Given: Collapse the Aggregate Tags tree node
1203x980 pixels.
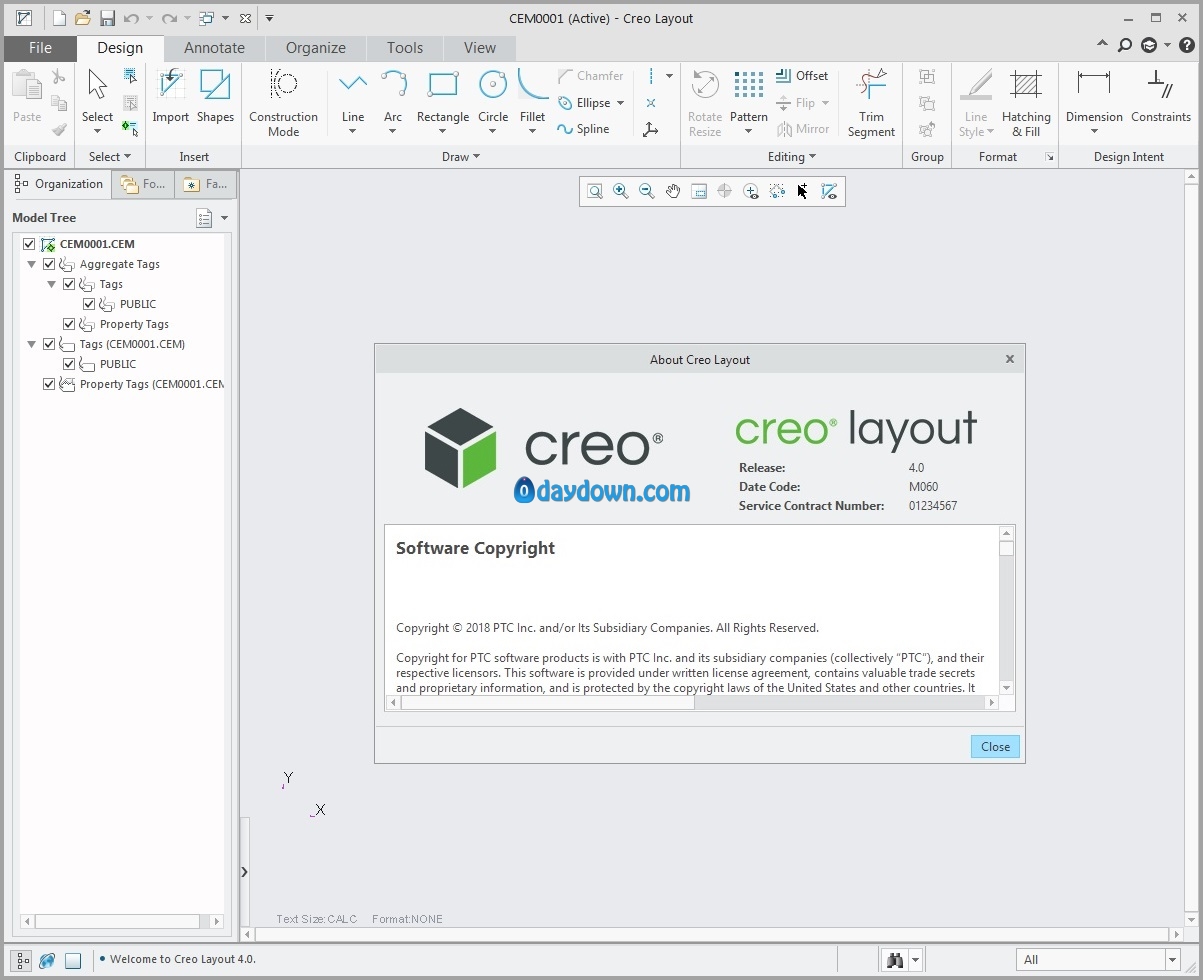Looking at the screenshot, I should pyautogui.click(x=32, y=264).
